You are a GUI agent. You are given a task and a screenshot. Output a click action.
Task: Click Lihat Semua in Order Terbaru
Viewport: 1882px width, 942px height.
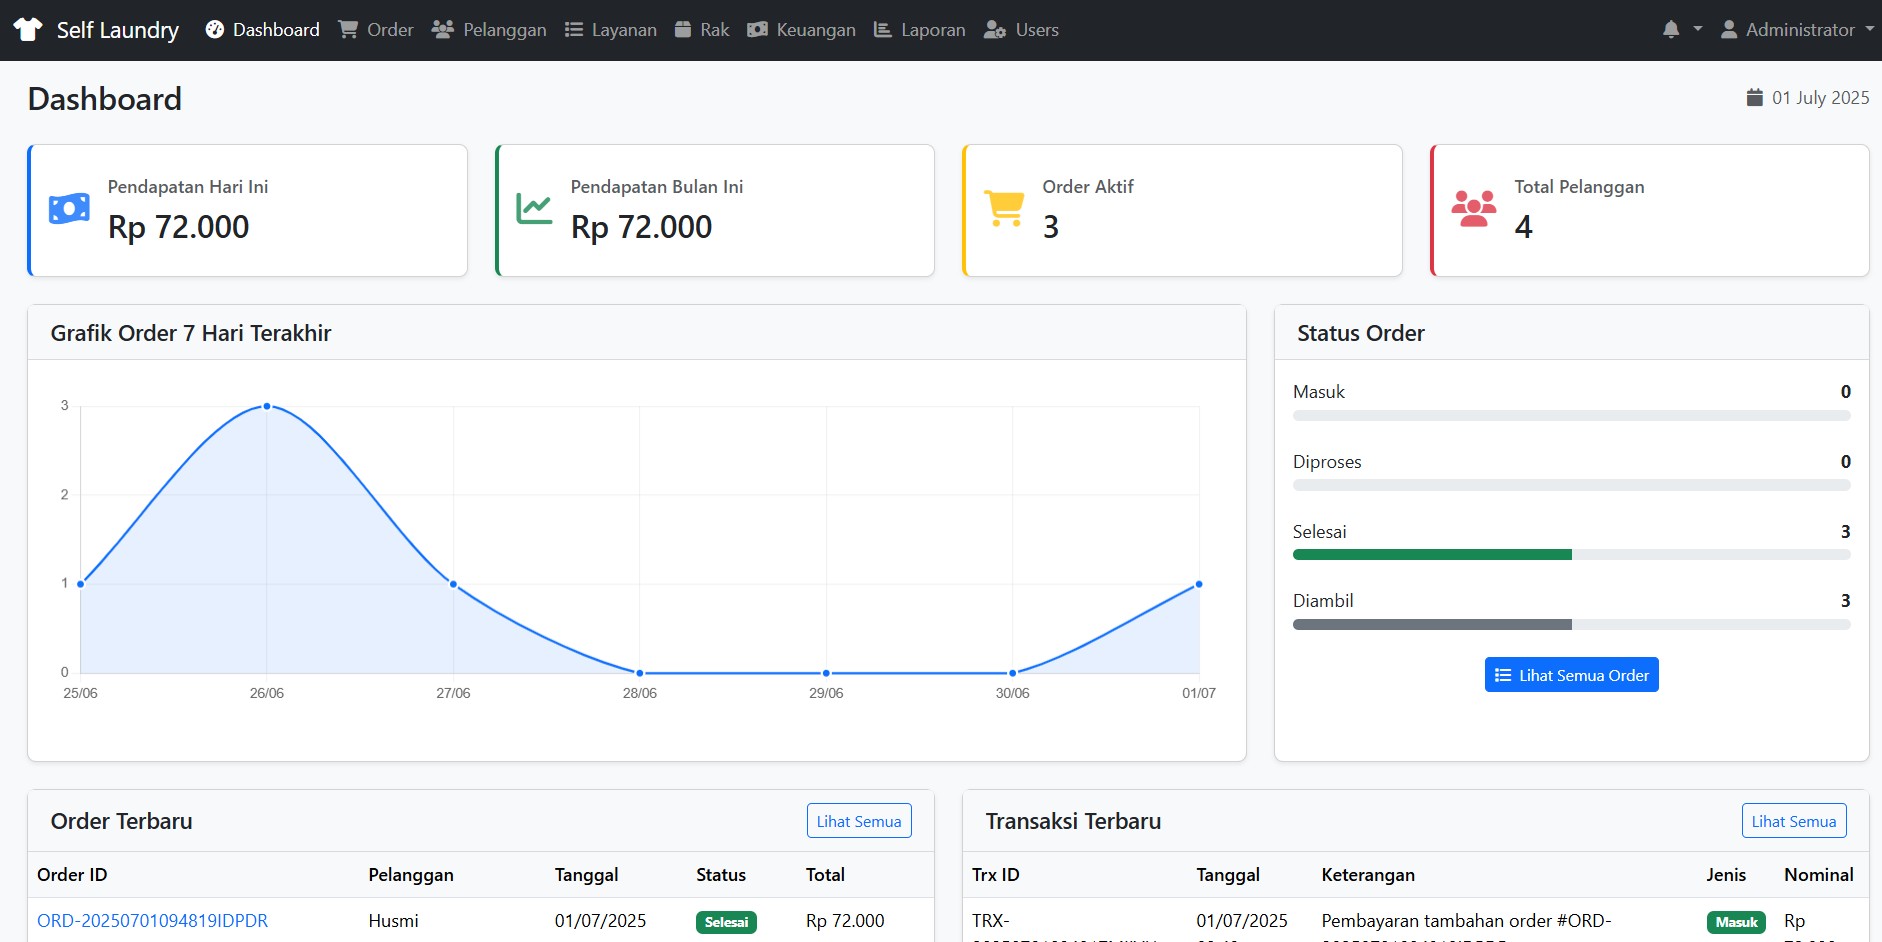coord(859,821)
